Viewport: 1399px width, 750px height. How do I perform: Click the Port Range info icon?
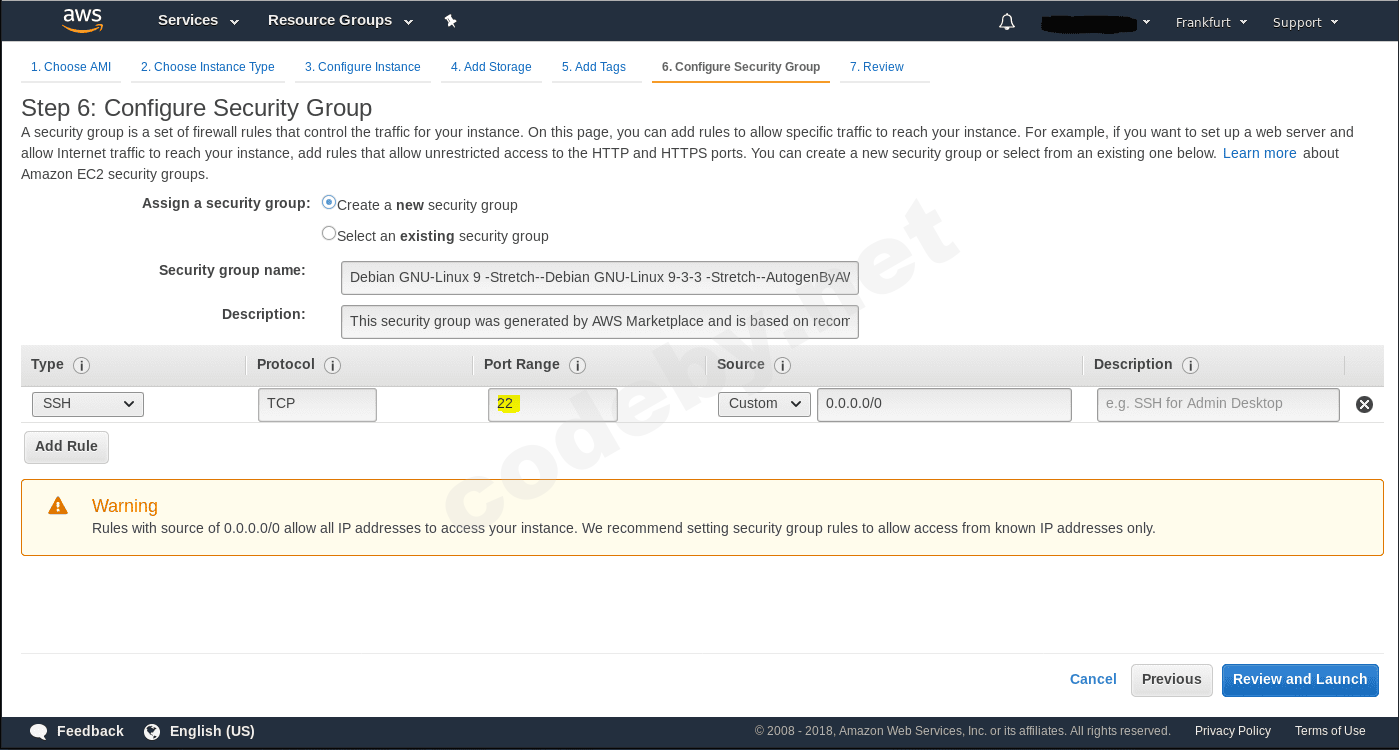pos(576,365)
